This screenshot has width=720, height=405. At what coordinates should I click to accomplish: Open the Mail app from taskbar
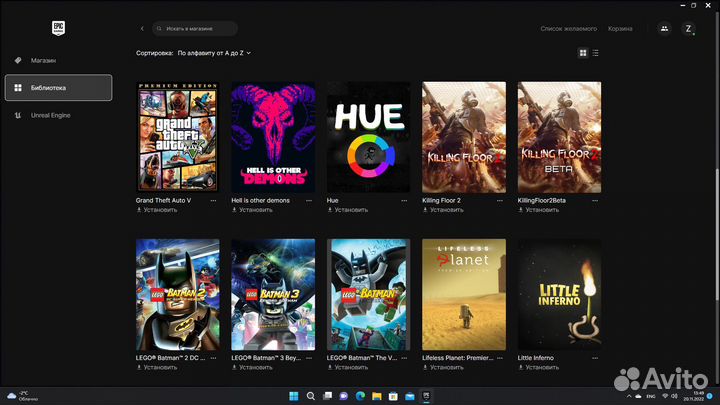coord(410,396)
